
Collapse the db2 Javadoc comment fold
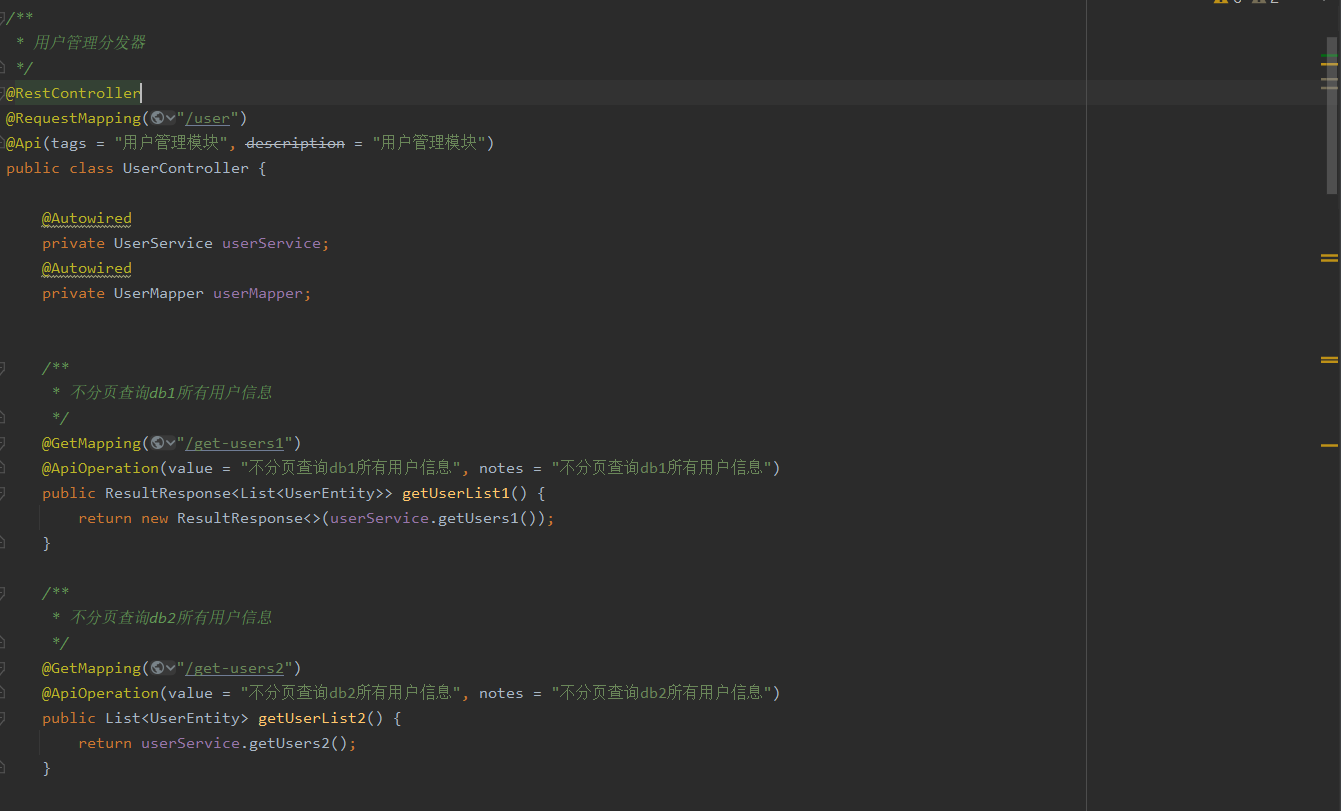pos(2,593)
